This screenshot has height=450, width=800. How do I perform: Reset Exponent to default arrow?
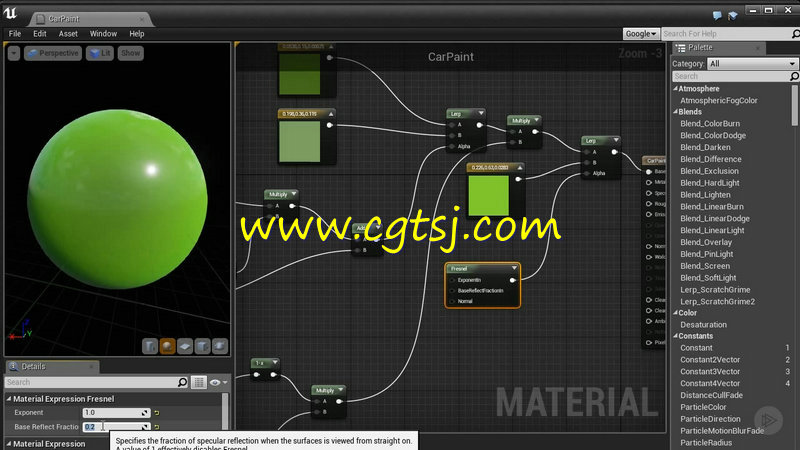[157, 413]
